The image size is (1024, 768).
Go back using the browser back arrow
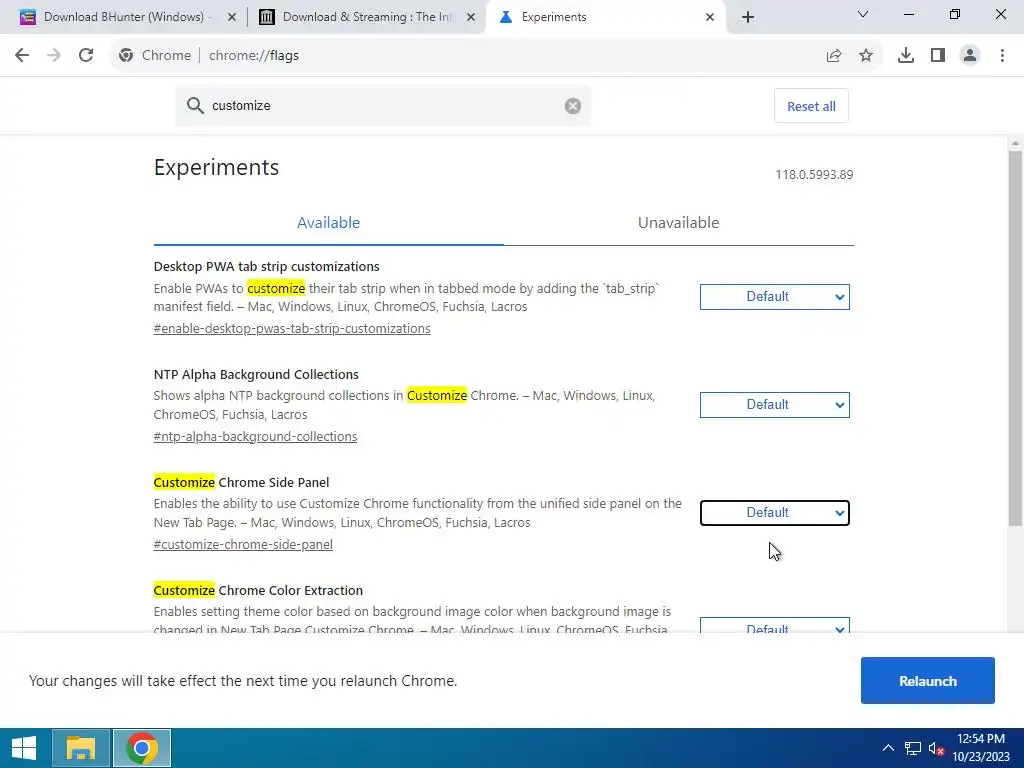(22, 56)
